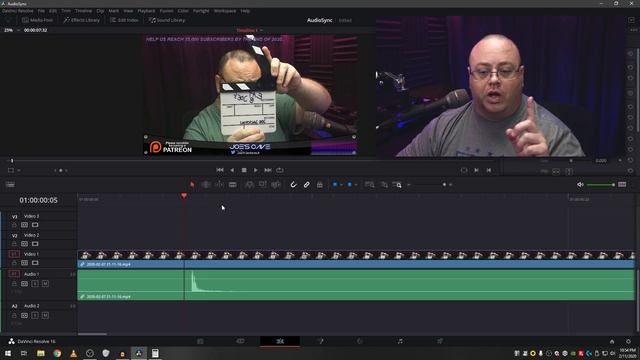Open the audio meter DIM button
640x360 pixels.
click(622, 185)
